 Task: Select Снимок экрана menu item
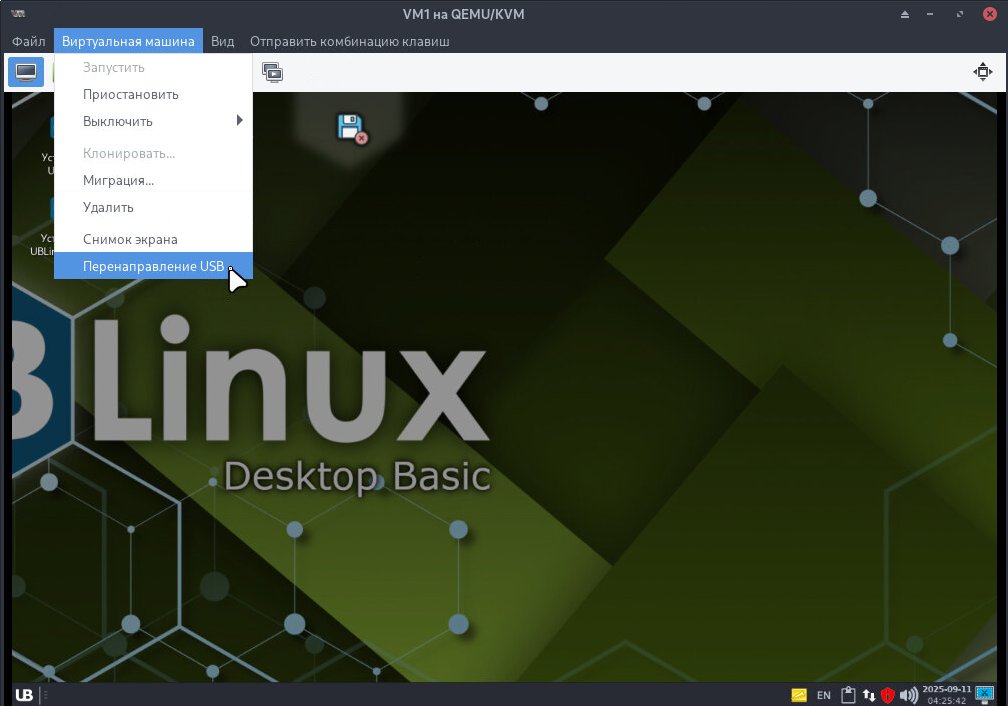[130, 240]
